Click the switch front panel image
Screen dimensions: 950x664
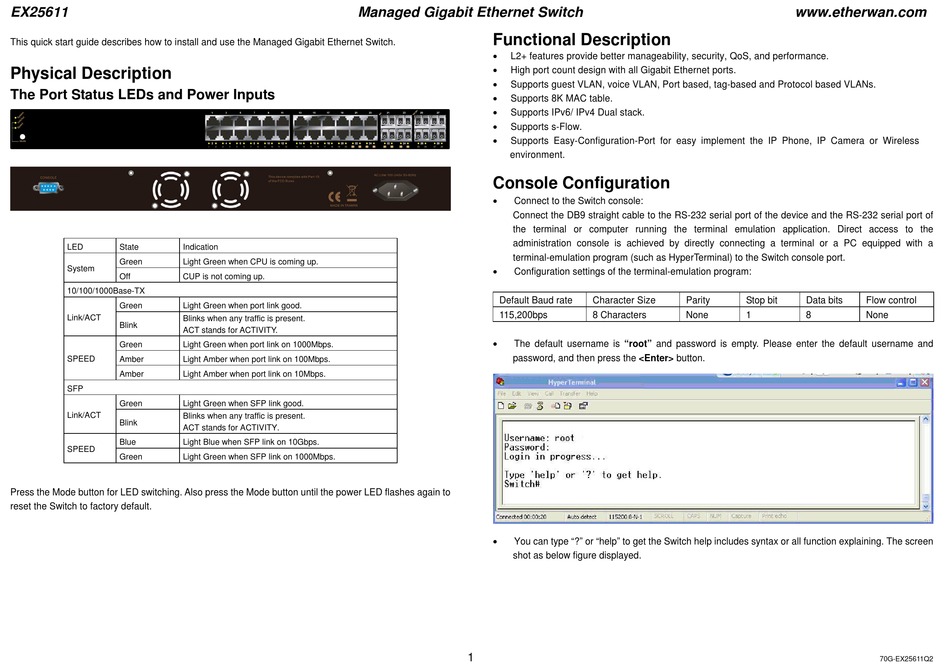point(230,129)
